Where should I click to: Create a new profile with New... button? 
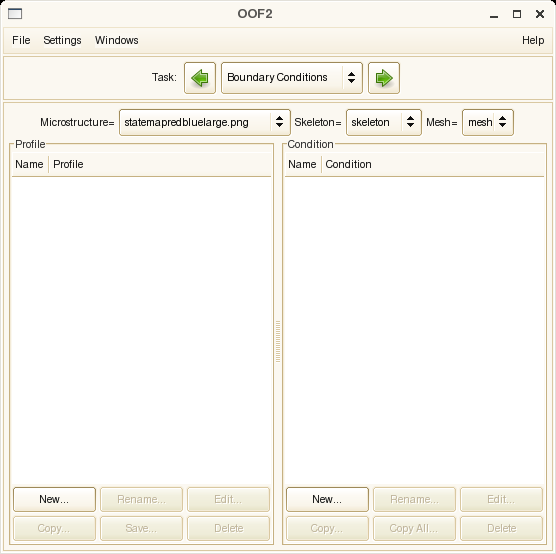pyautogui.click(x=54, y=499)
